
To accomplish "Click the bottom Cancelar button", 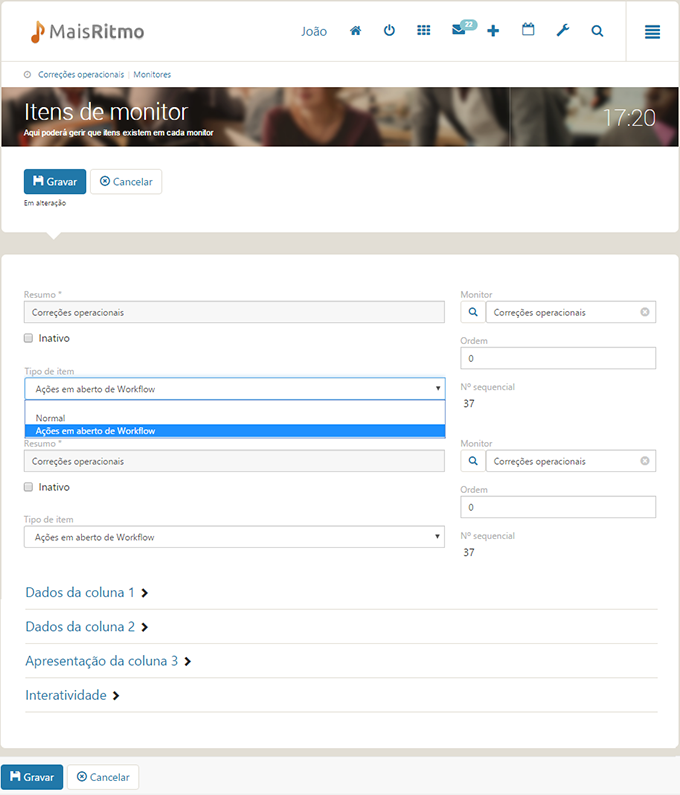I will [103, 777].
